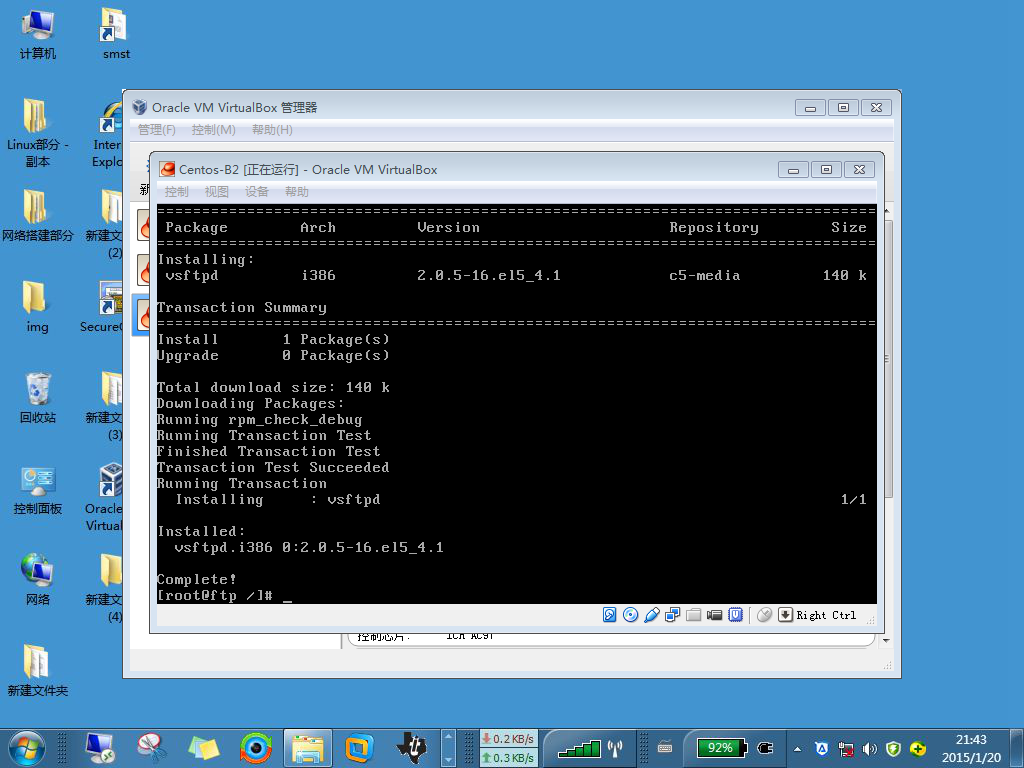Open the 帮助 menu in Centos-B2 window
Image resolution: width=1024 pixels, height=768 pixels.
[296, 191]
